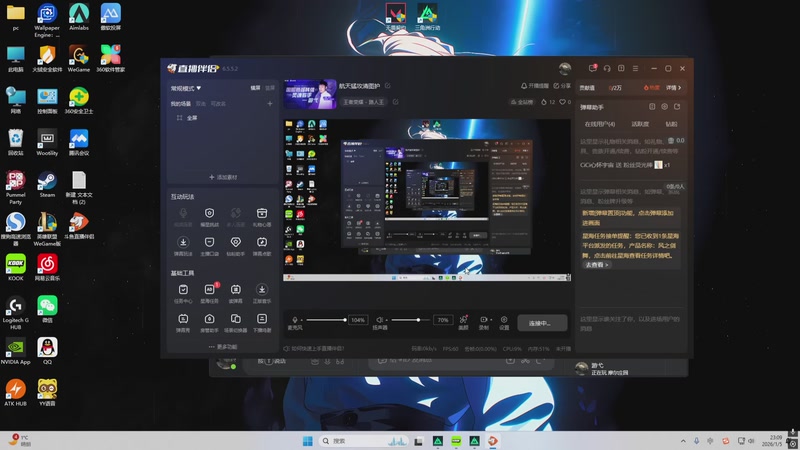Click the gear icon in 弹幕助手 header

664,107
